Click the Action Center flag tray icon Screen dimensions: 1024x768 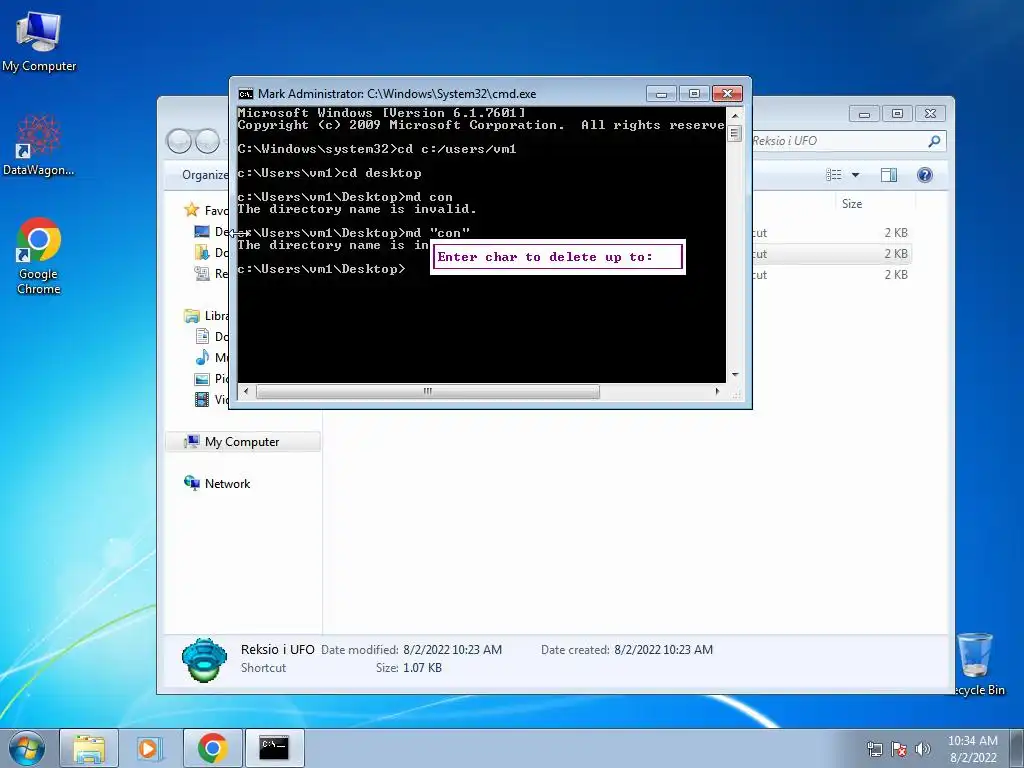tap(899, 748)
